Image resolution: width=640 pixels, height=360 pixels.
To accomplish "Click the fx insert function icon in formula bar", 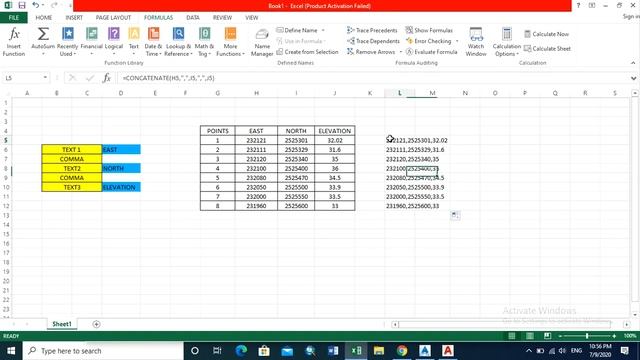I will (107, 78).
